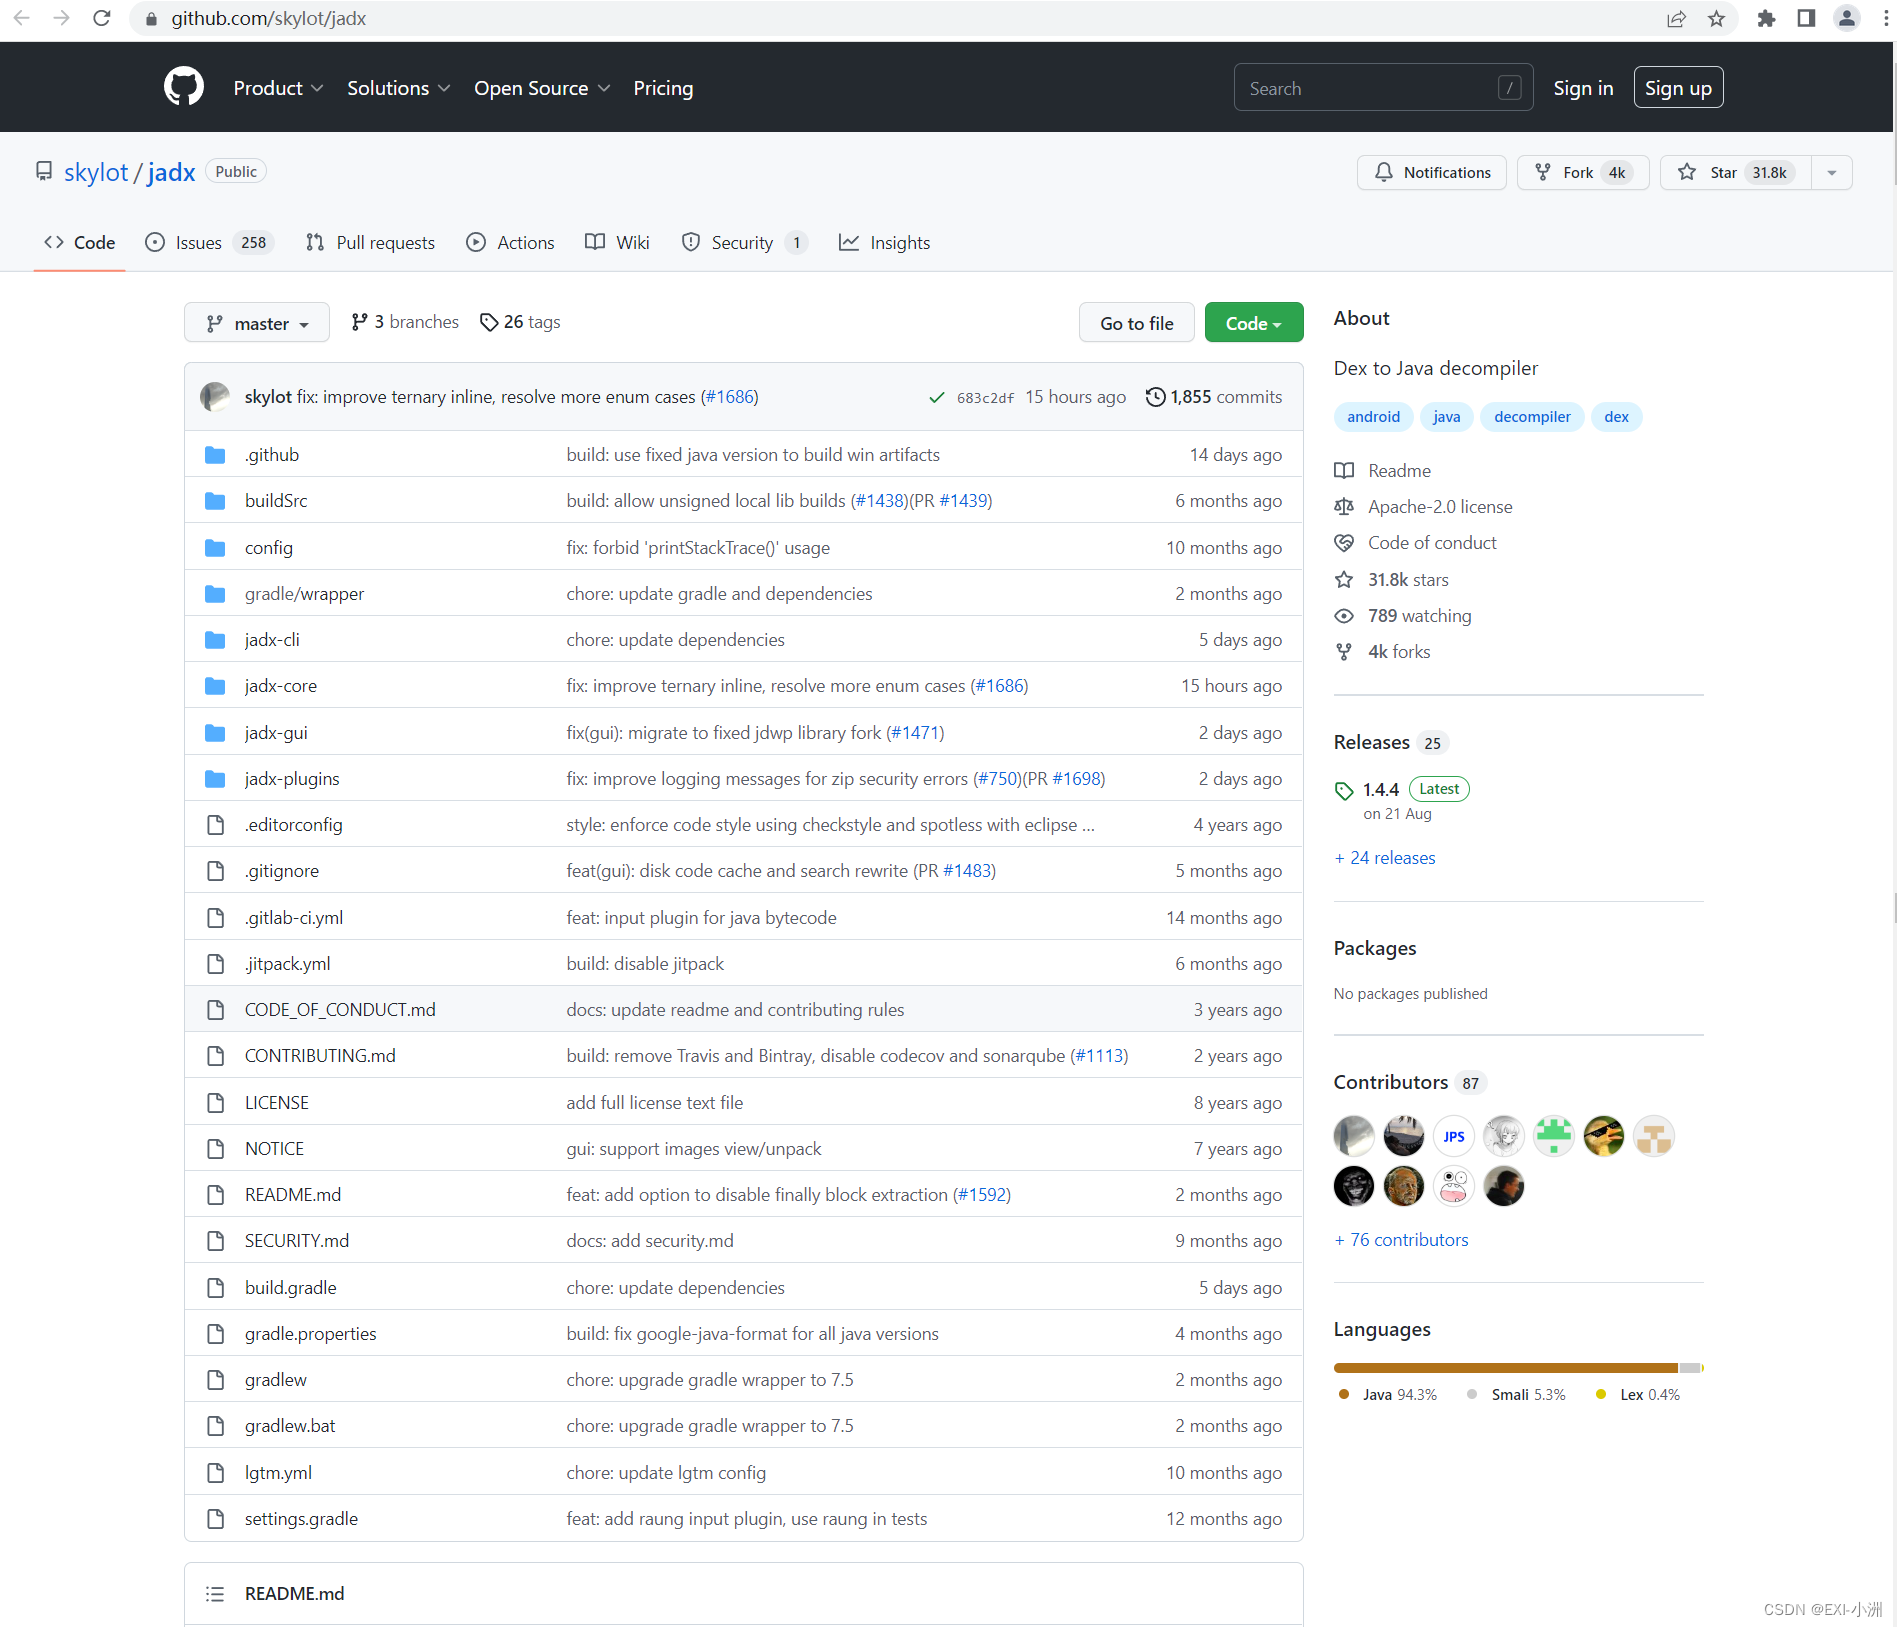Open the Insights tab
Viewport: 1897px width, 1627px height.
pos(884,242)
